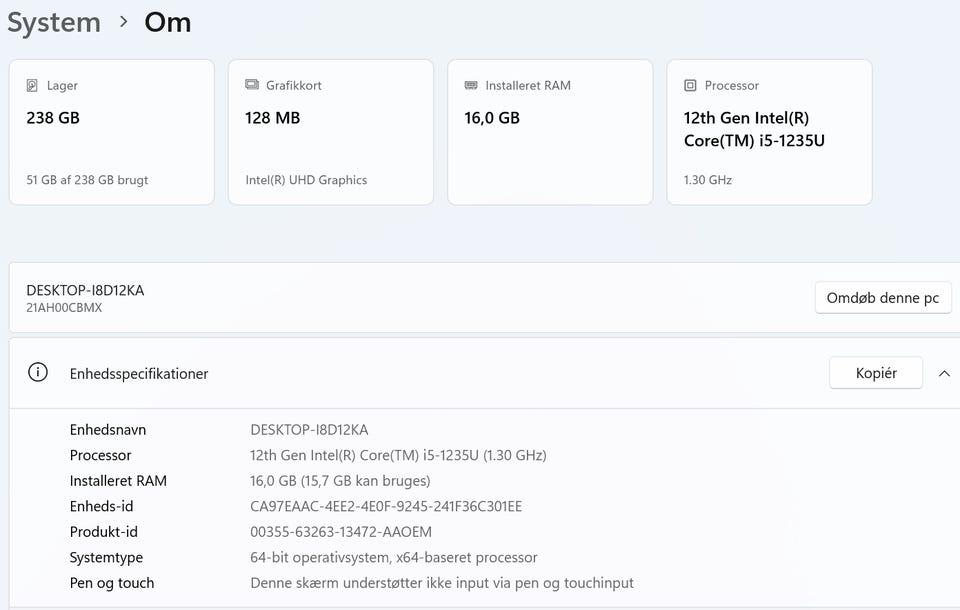Select the Produkt-id value text

[340, 532]
